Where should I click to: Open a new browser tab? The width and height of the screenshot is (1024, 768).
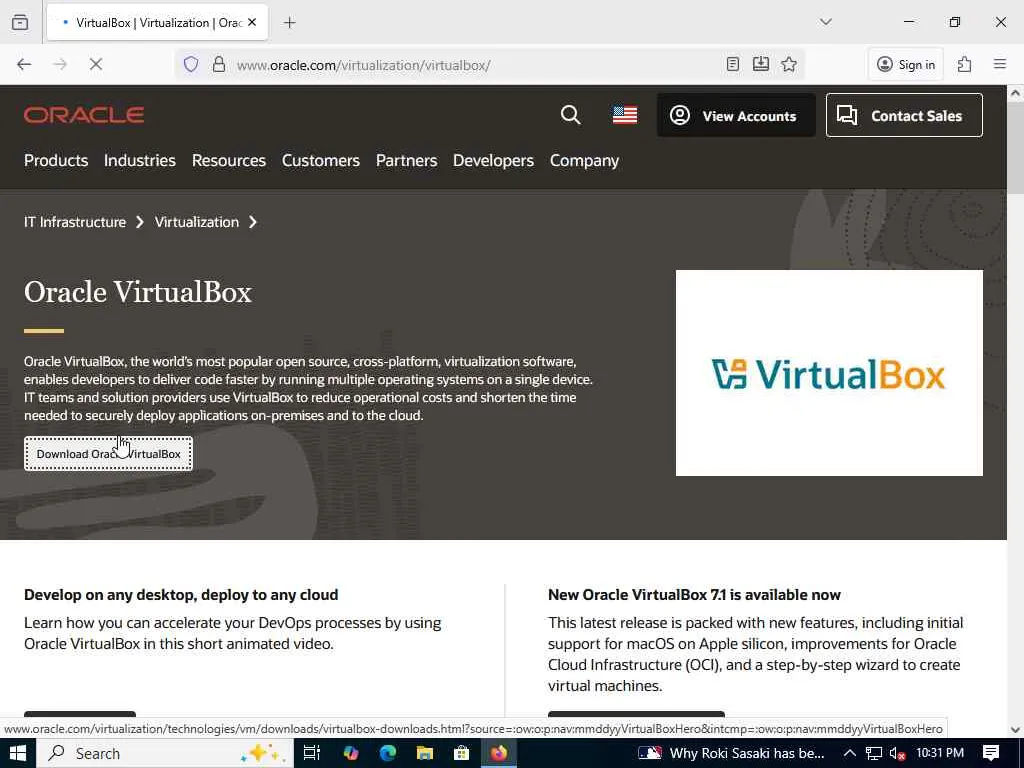coord(289,23)
